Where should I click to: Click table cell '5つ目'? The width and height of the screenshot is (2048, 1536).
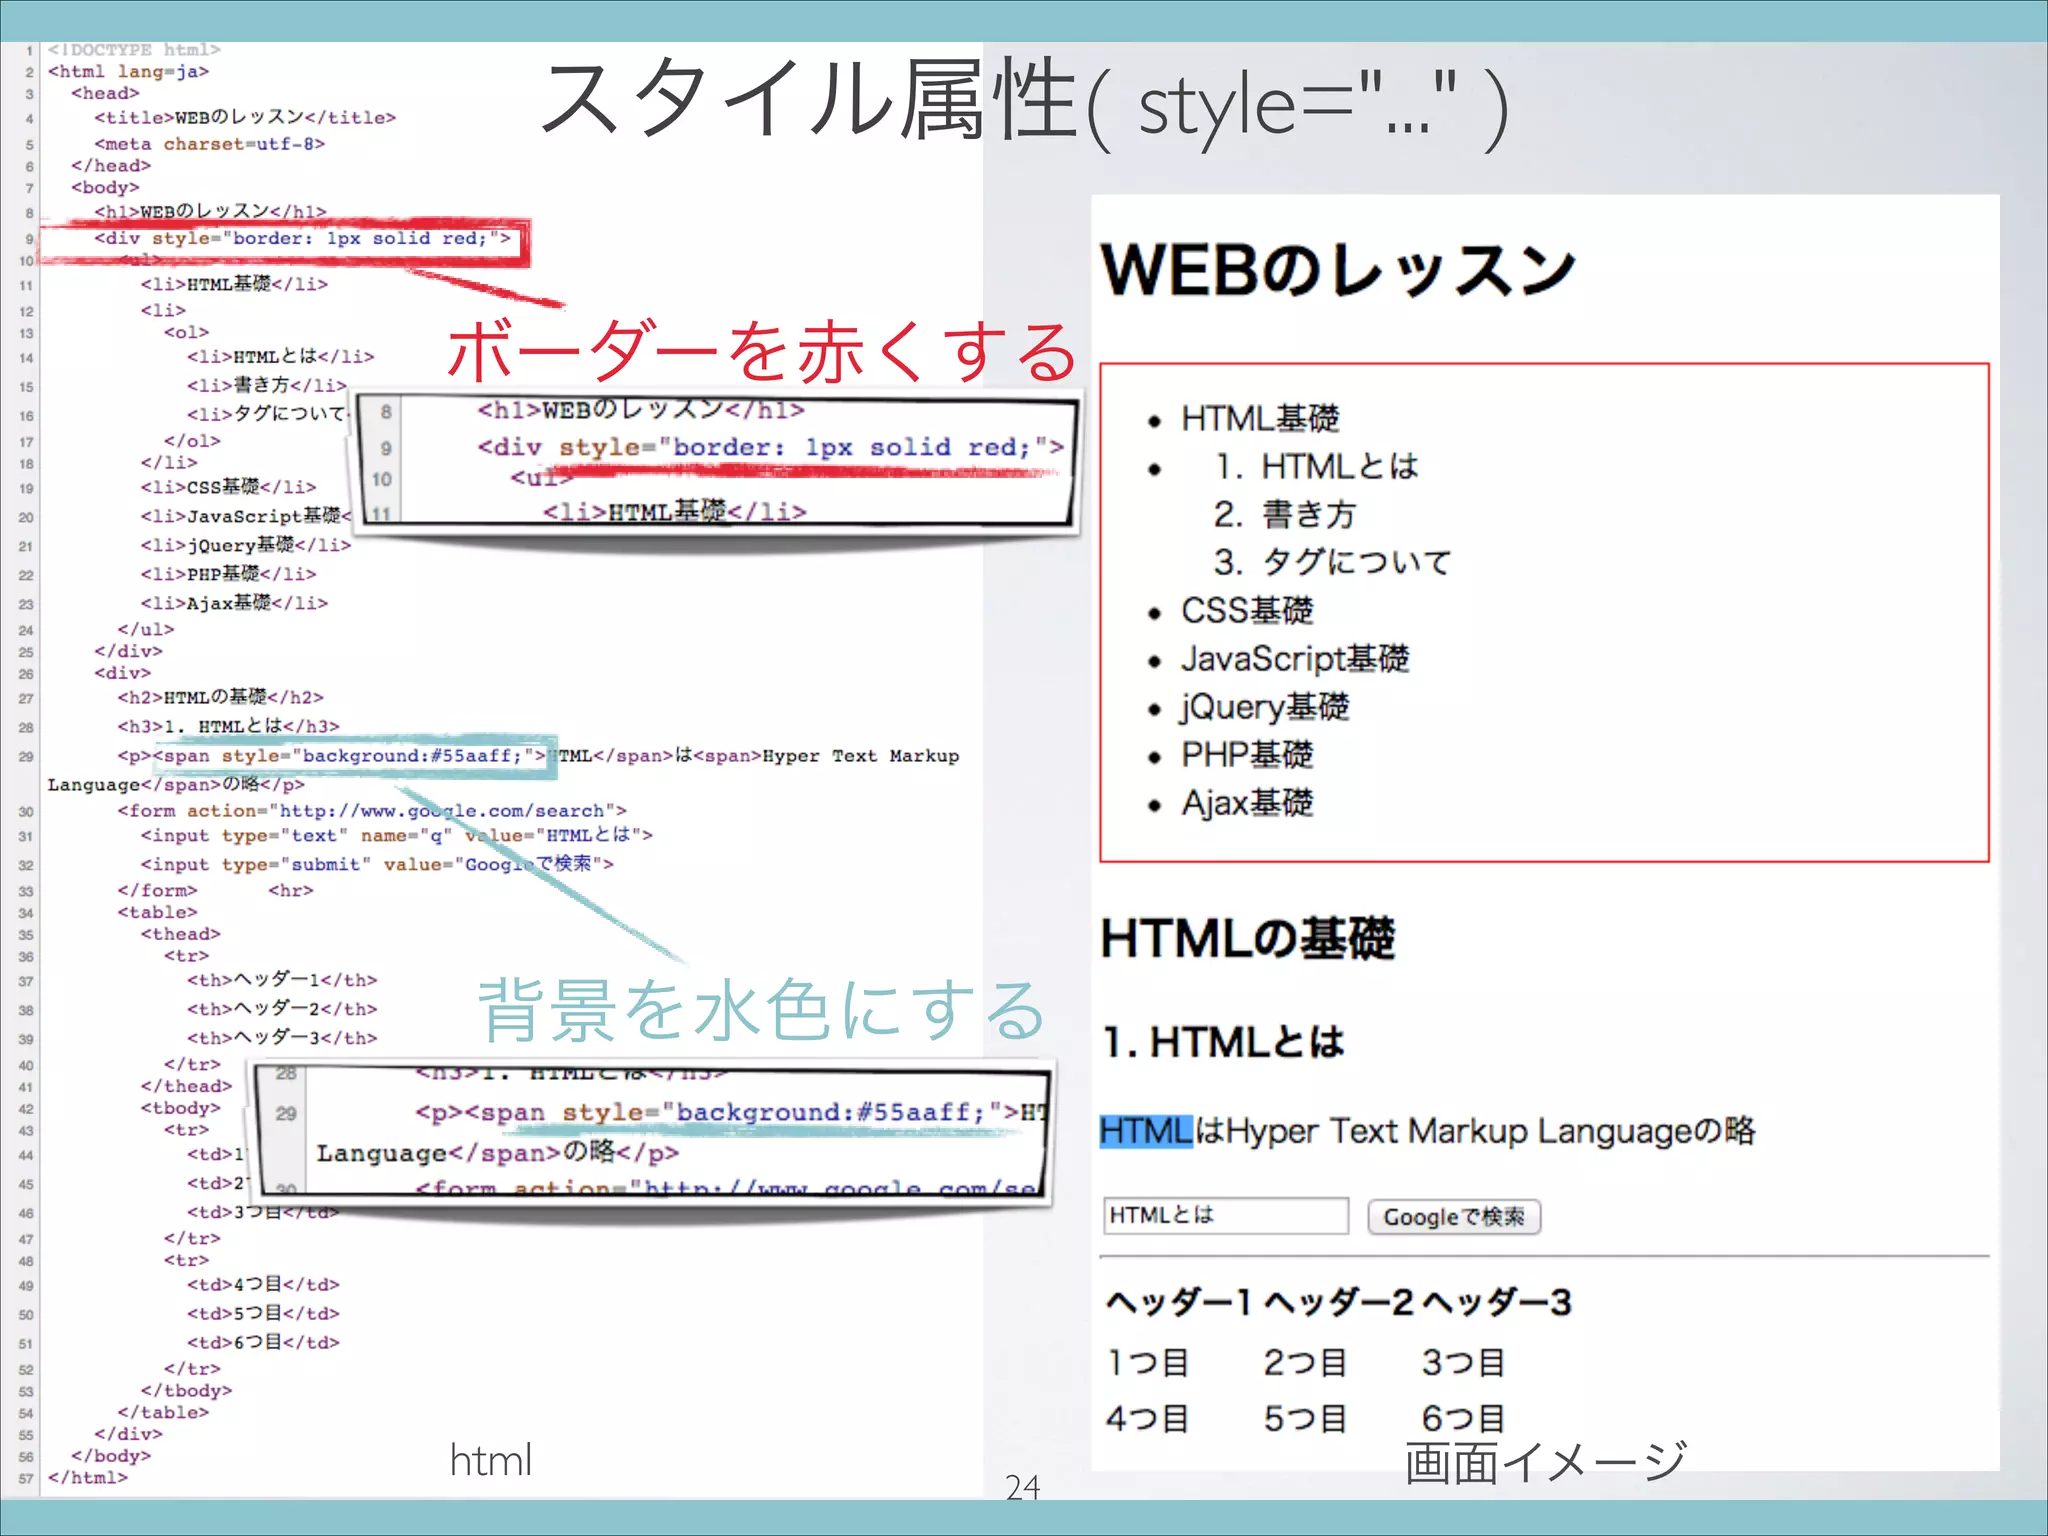point(1305,1418)
